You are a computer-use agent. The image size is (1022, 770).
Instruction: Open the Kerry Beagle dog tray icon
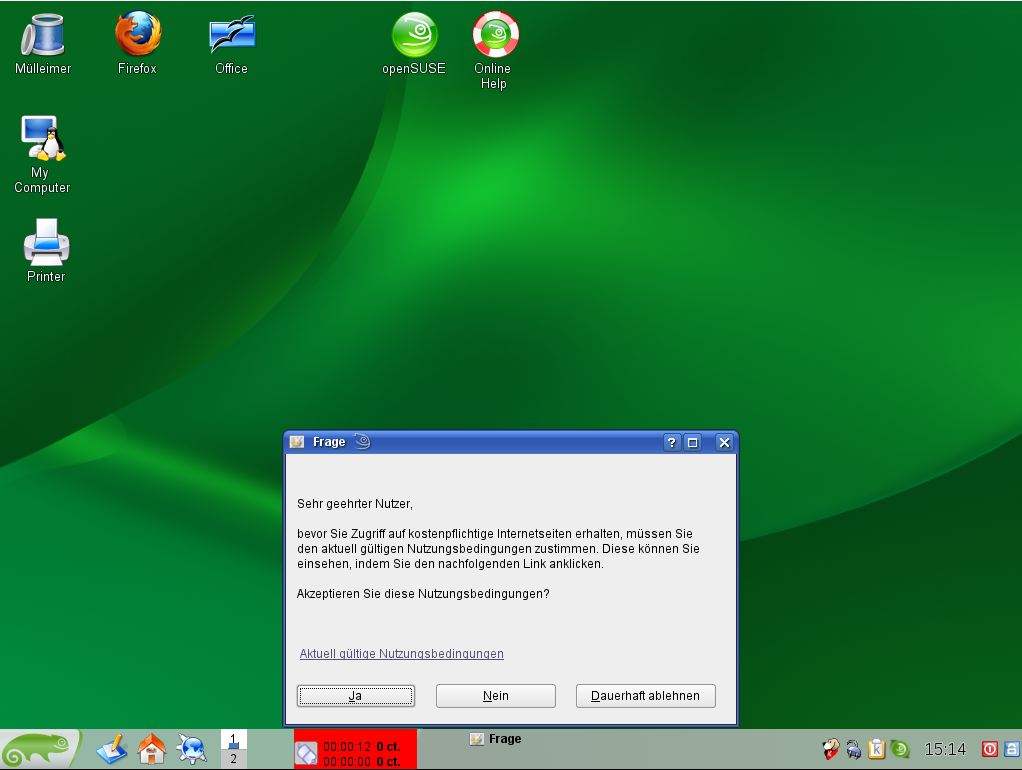pyautogui.click(x=830, y=750)
